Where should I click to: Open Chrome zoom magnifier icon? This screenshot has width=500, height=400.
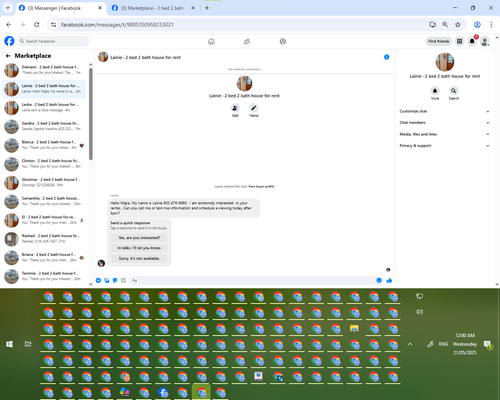445,24
